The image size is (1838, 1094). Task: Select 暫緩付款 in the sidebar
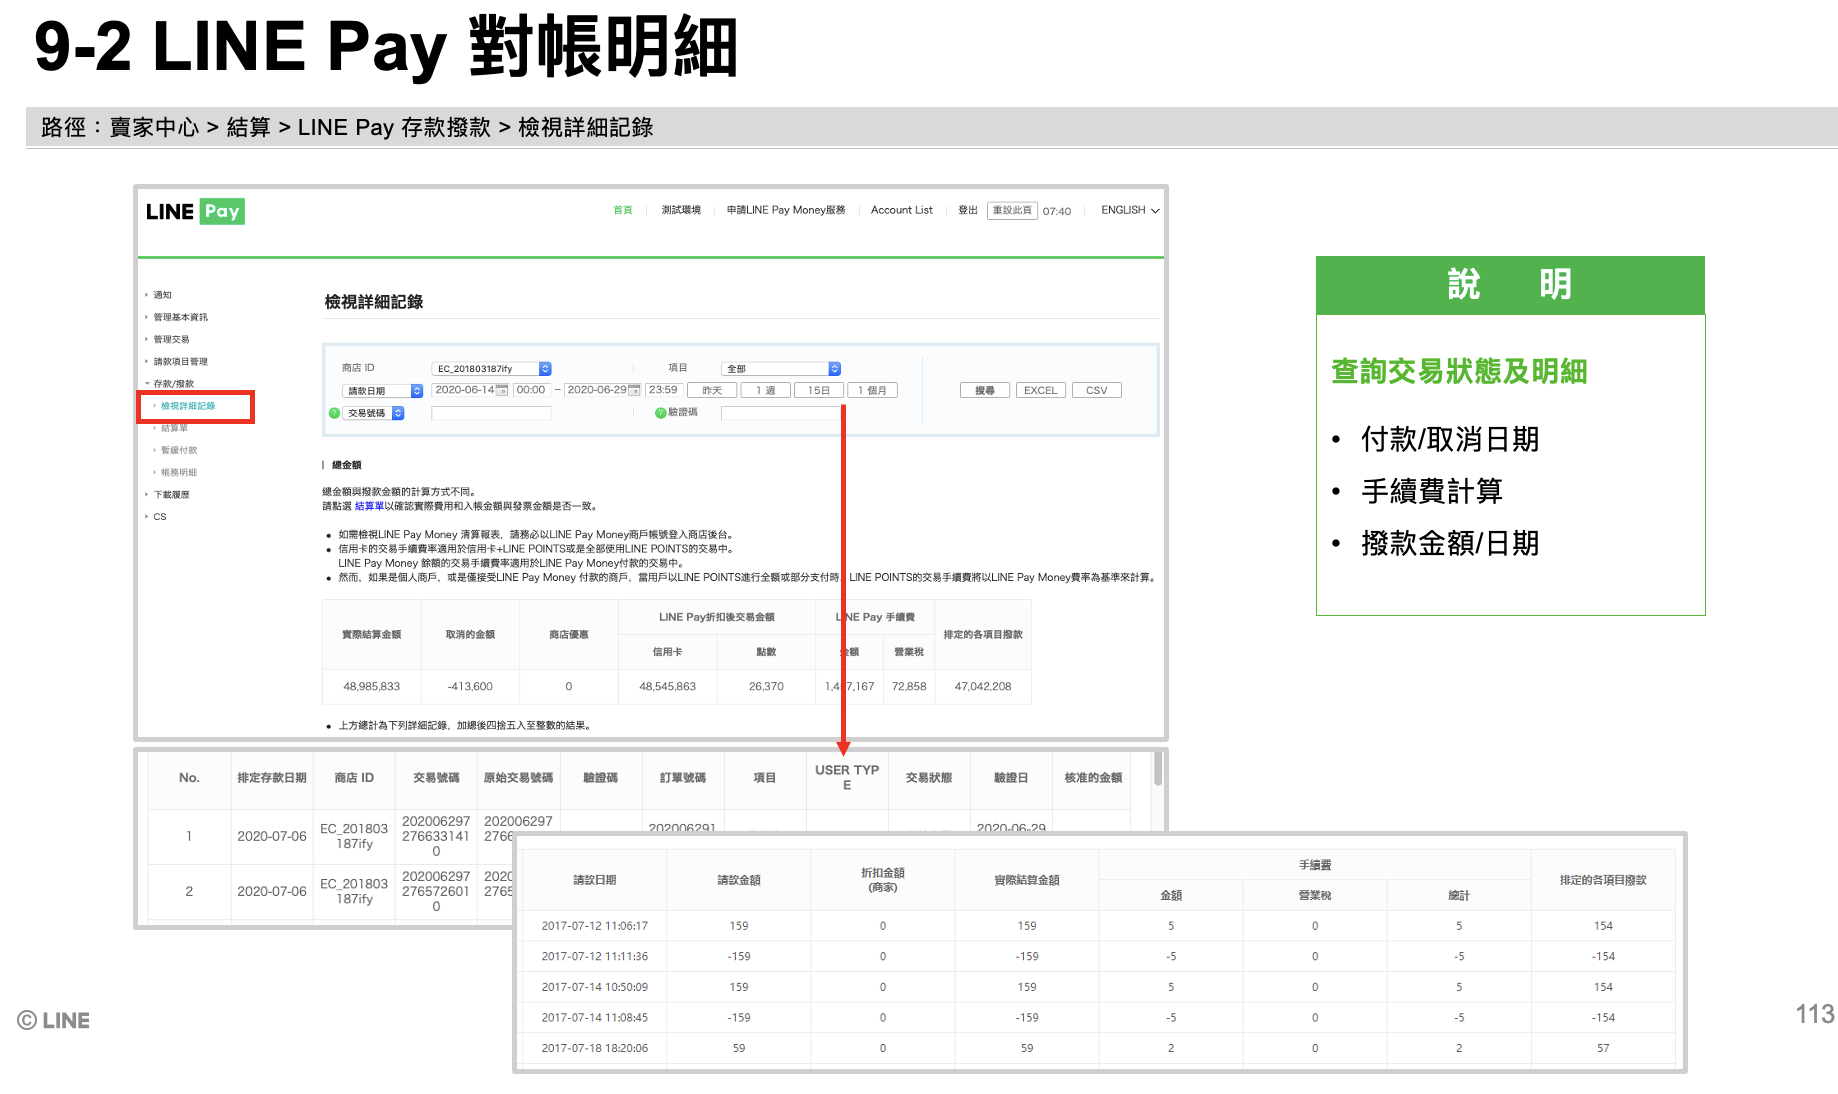pos(179,450)
